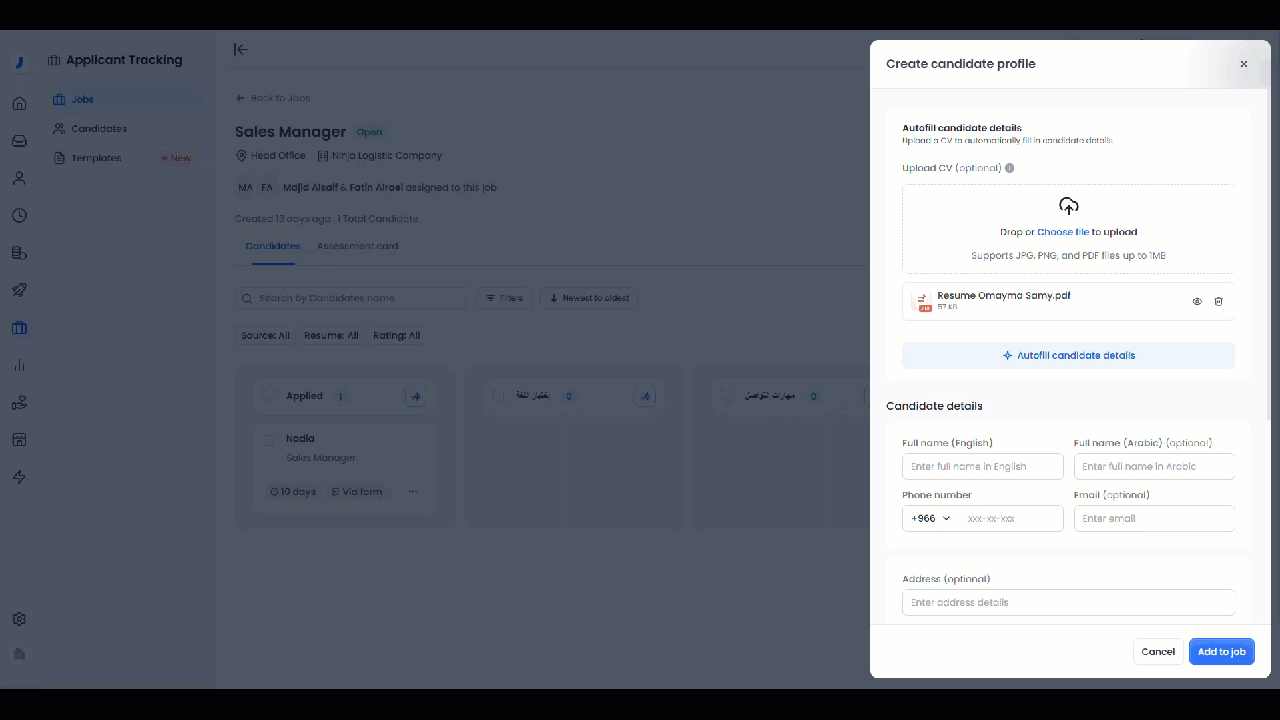Click the Add to job button
Image resolution: width=1280 pixels, height=720 pixels.
(1221, 652)
